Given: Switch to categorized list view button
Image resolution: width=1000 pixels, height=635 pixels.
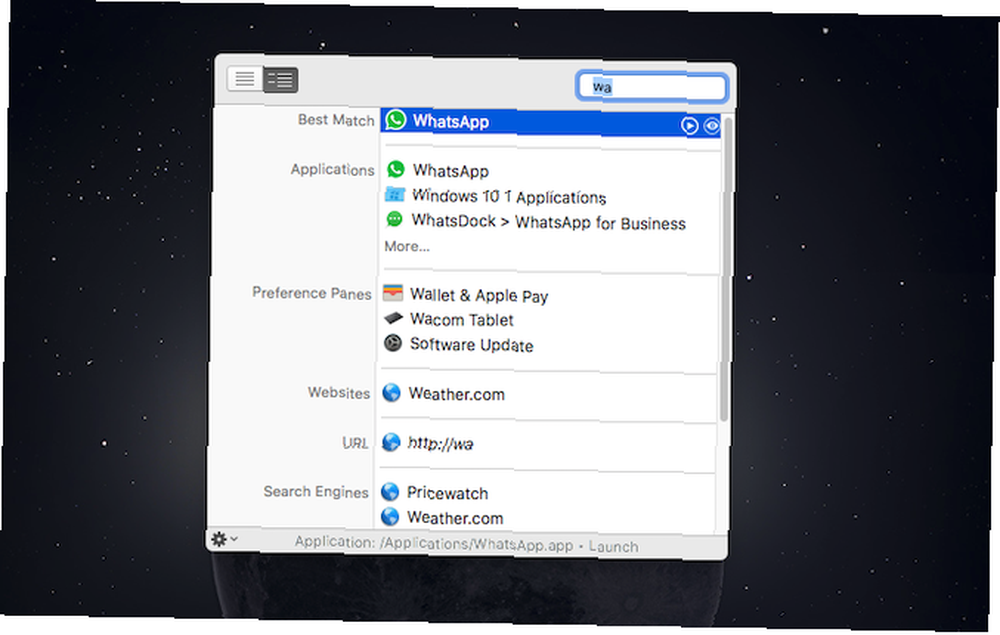Looking at the screenshot, I should click(280, 80).
